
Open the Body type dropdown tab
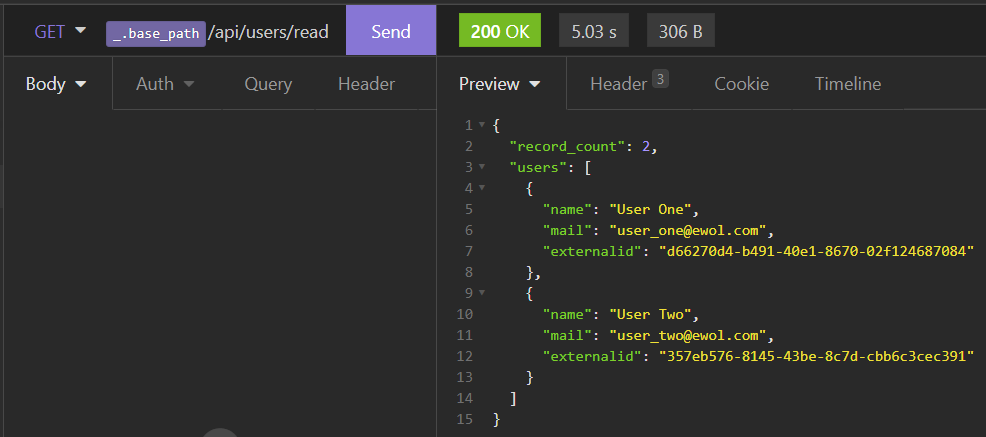click(x=56, y=84)
